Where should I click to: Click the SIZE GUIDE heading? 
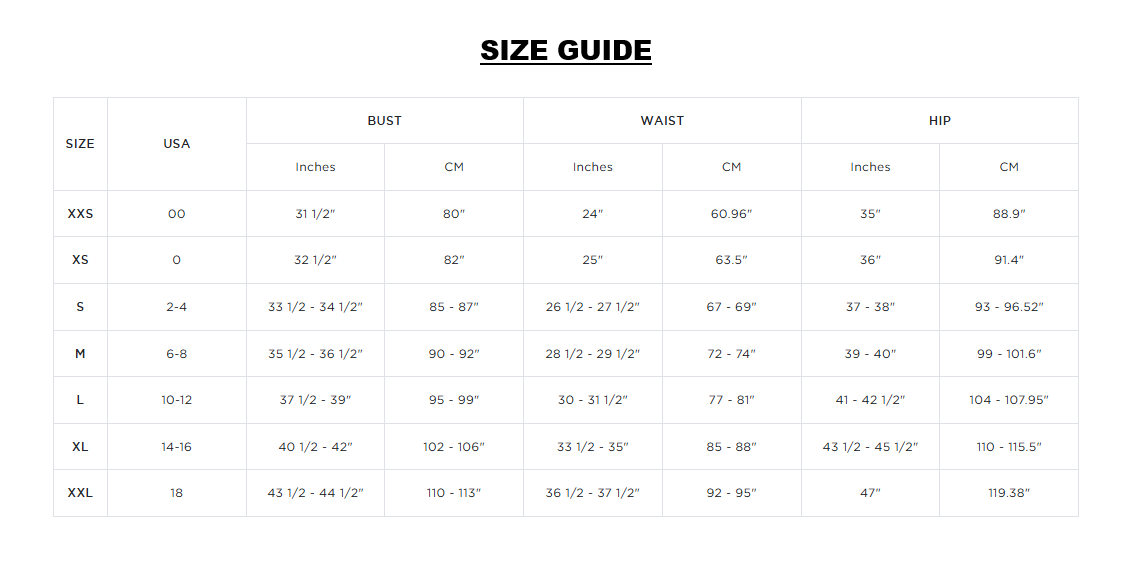click(566, 50)
